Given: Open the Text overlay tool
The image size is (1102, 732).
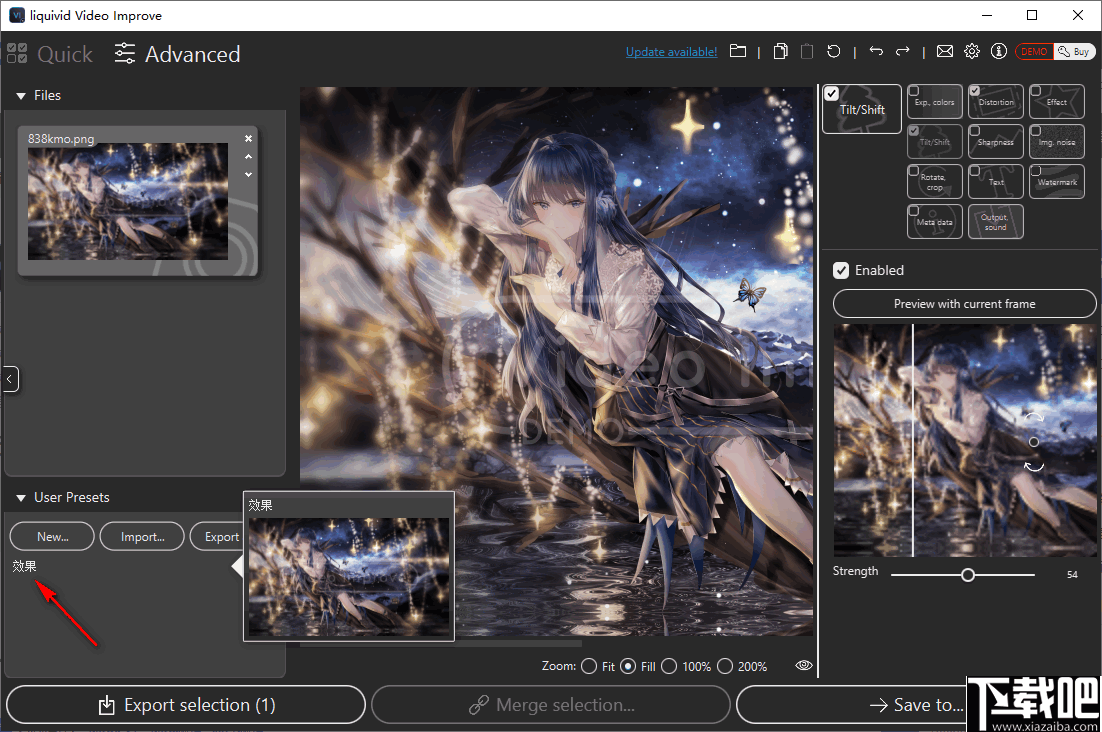Looking at the screenshot, I should pyautogui.click(x=995, y=181).
